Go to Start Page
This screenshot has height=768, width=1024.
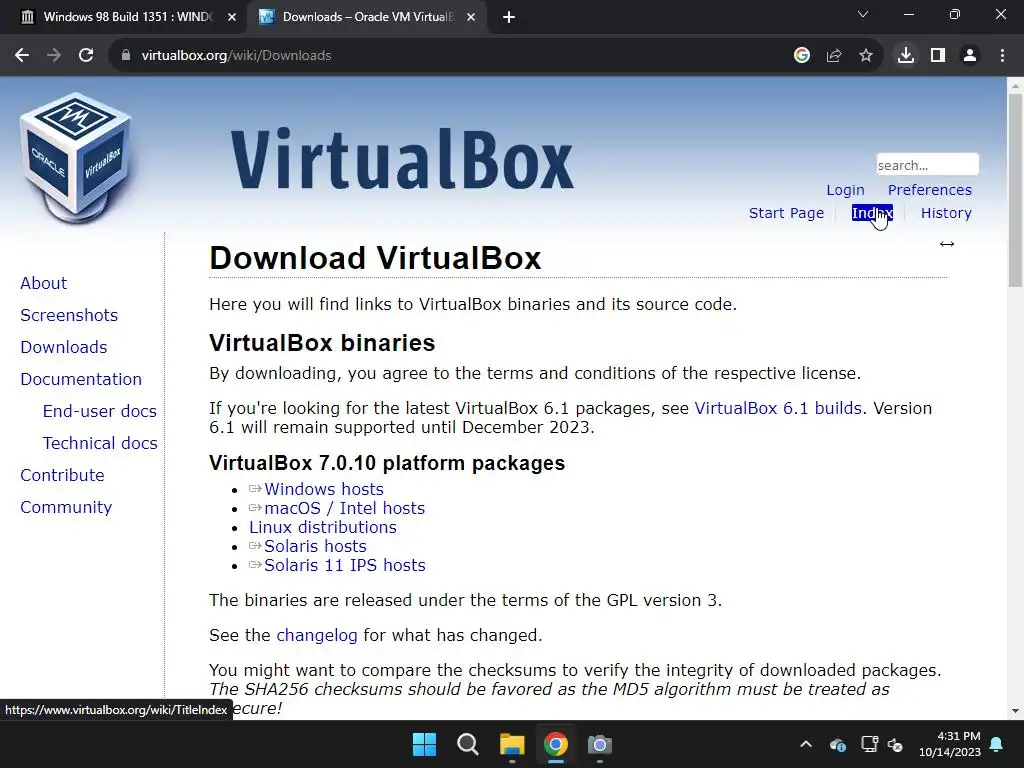[786, 213]
